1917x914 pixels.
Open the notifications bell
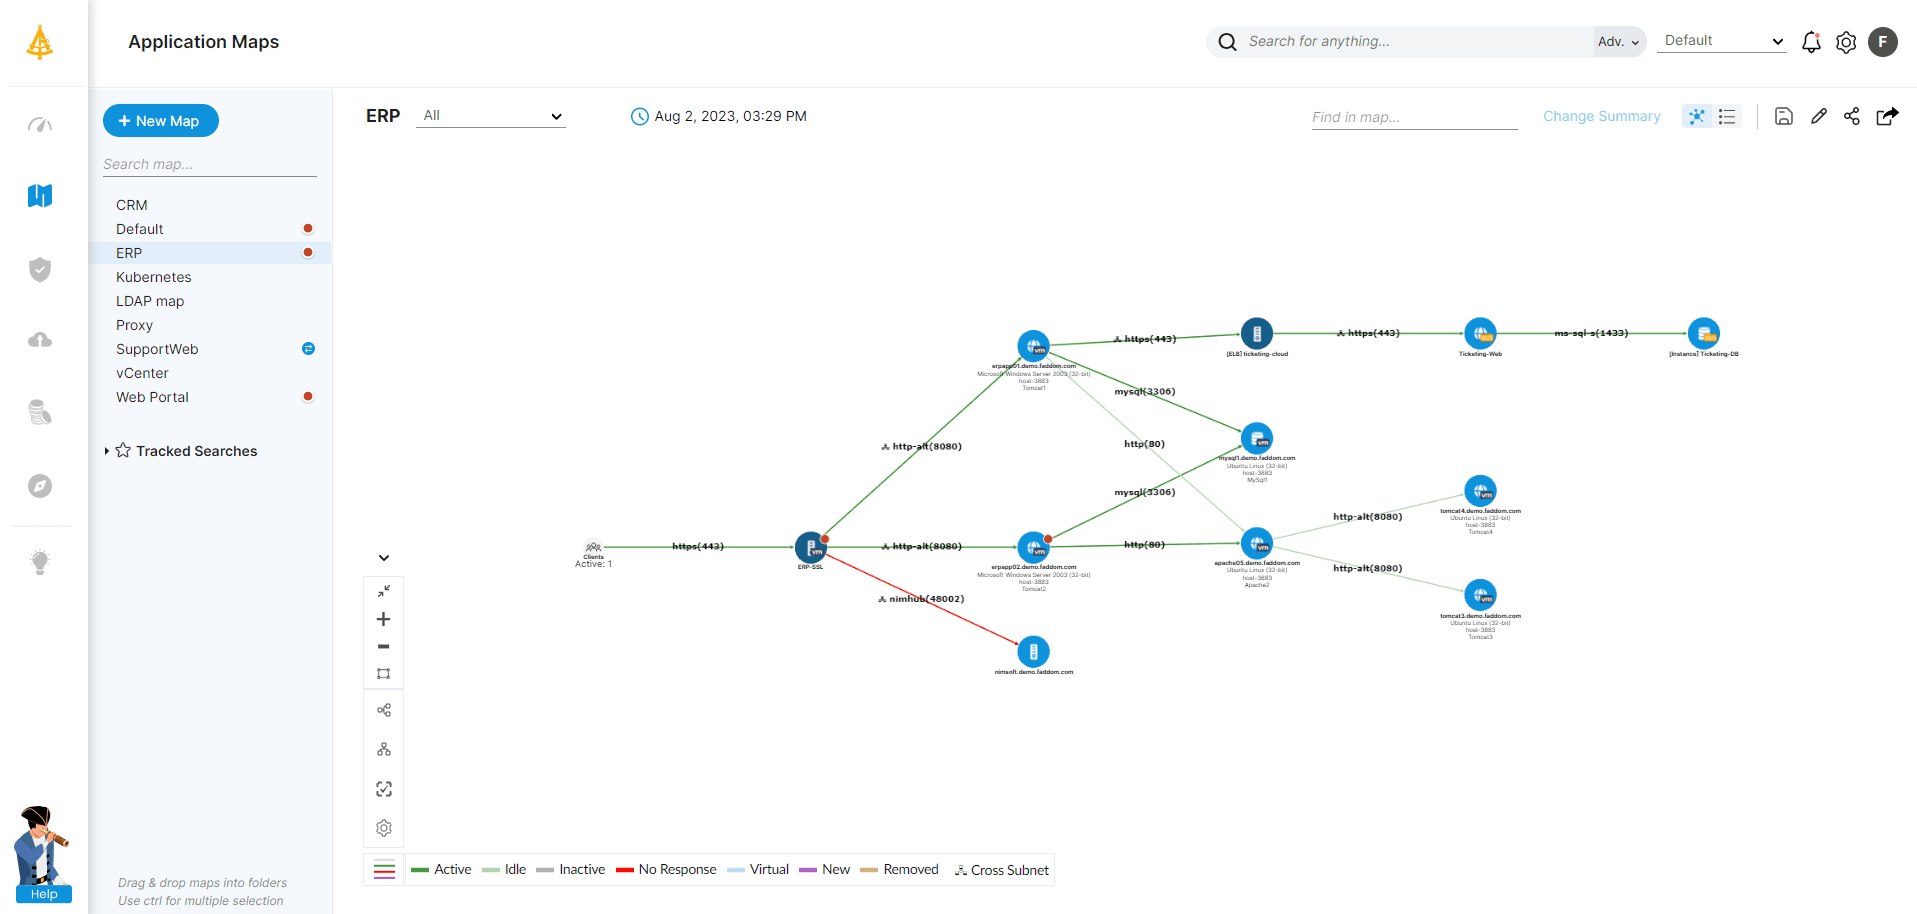click(x=1811, y=42)
